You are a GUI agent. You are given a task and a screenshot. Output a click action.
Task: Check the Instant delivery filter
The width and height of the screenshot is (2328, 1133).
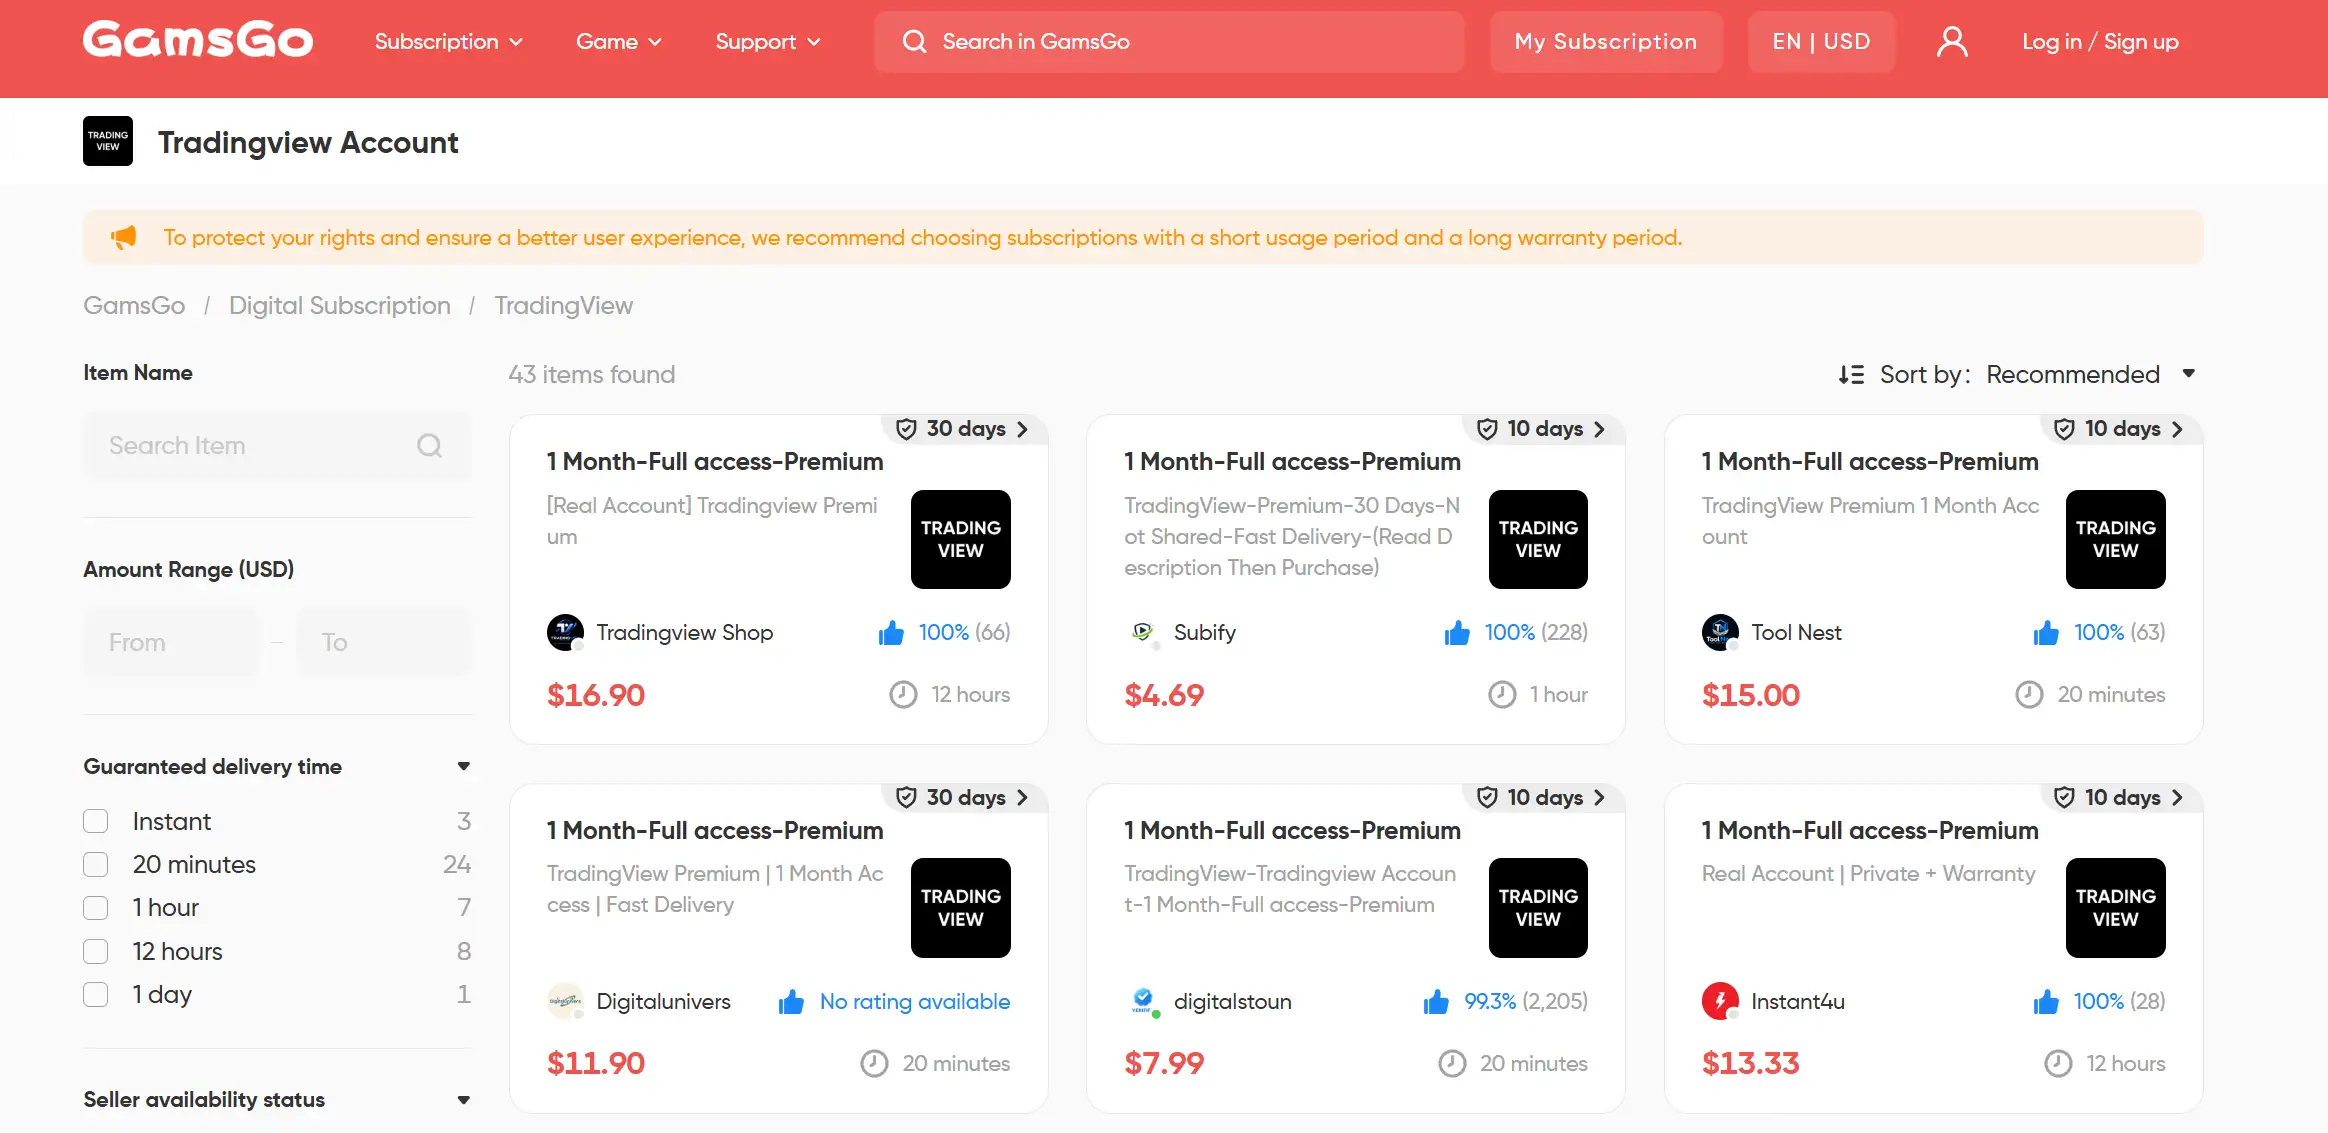pos(95,821)
